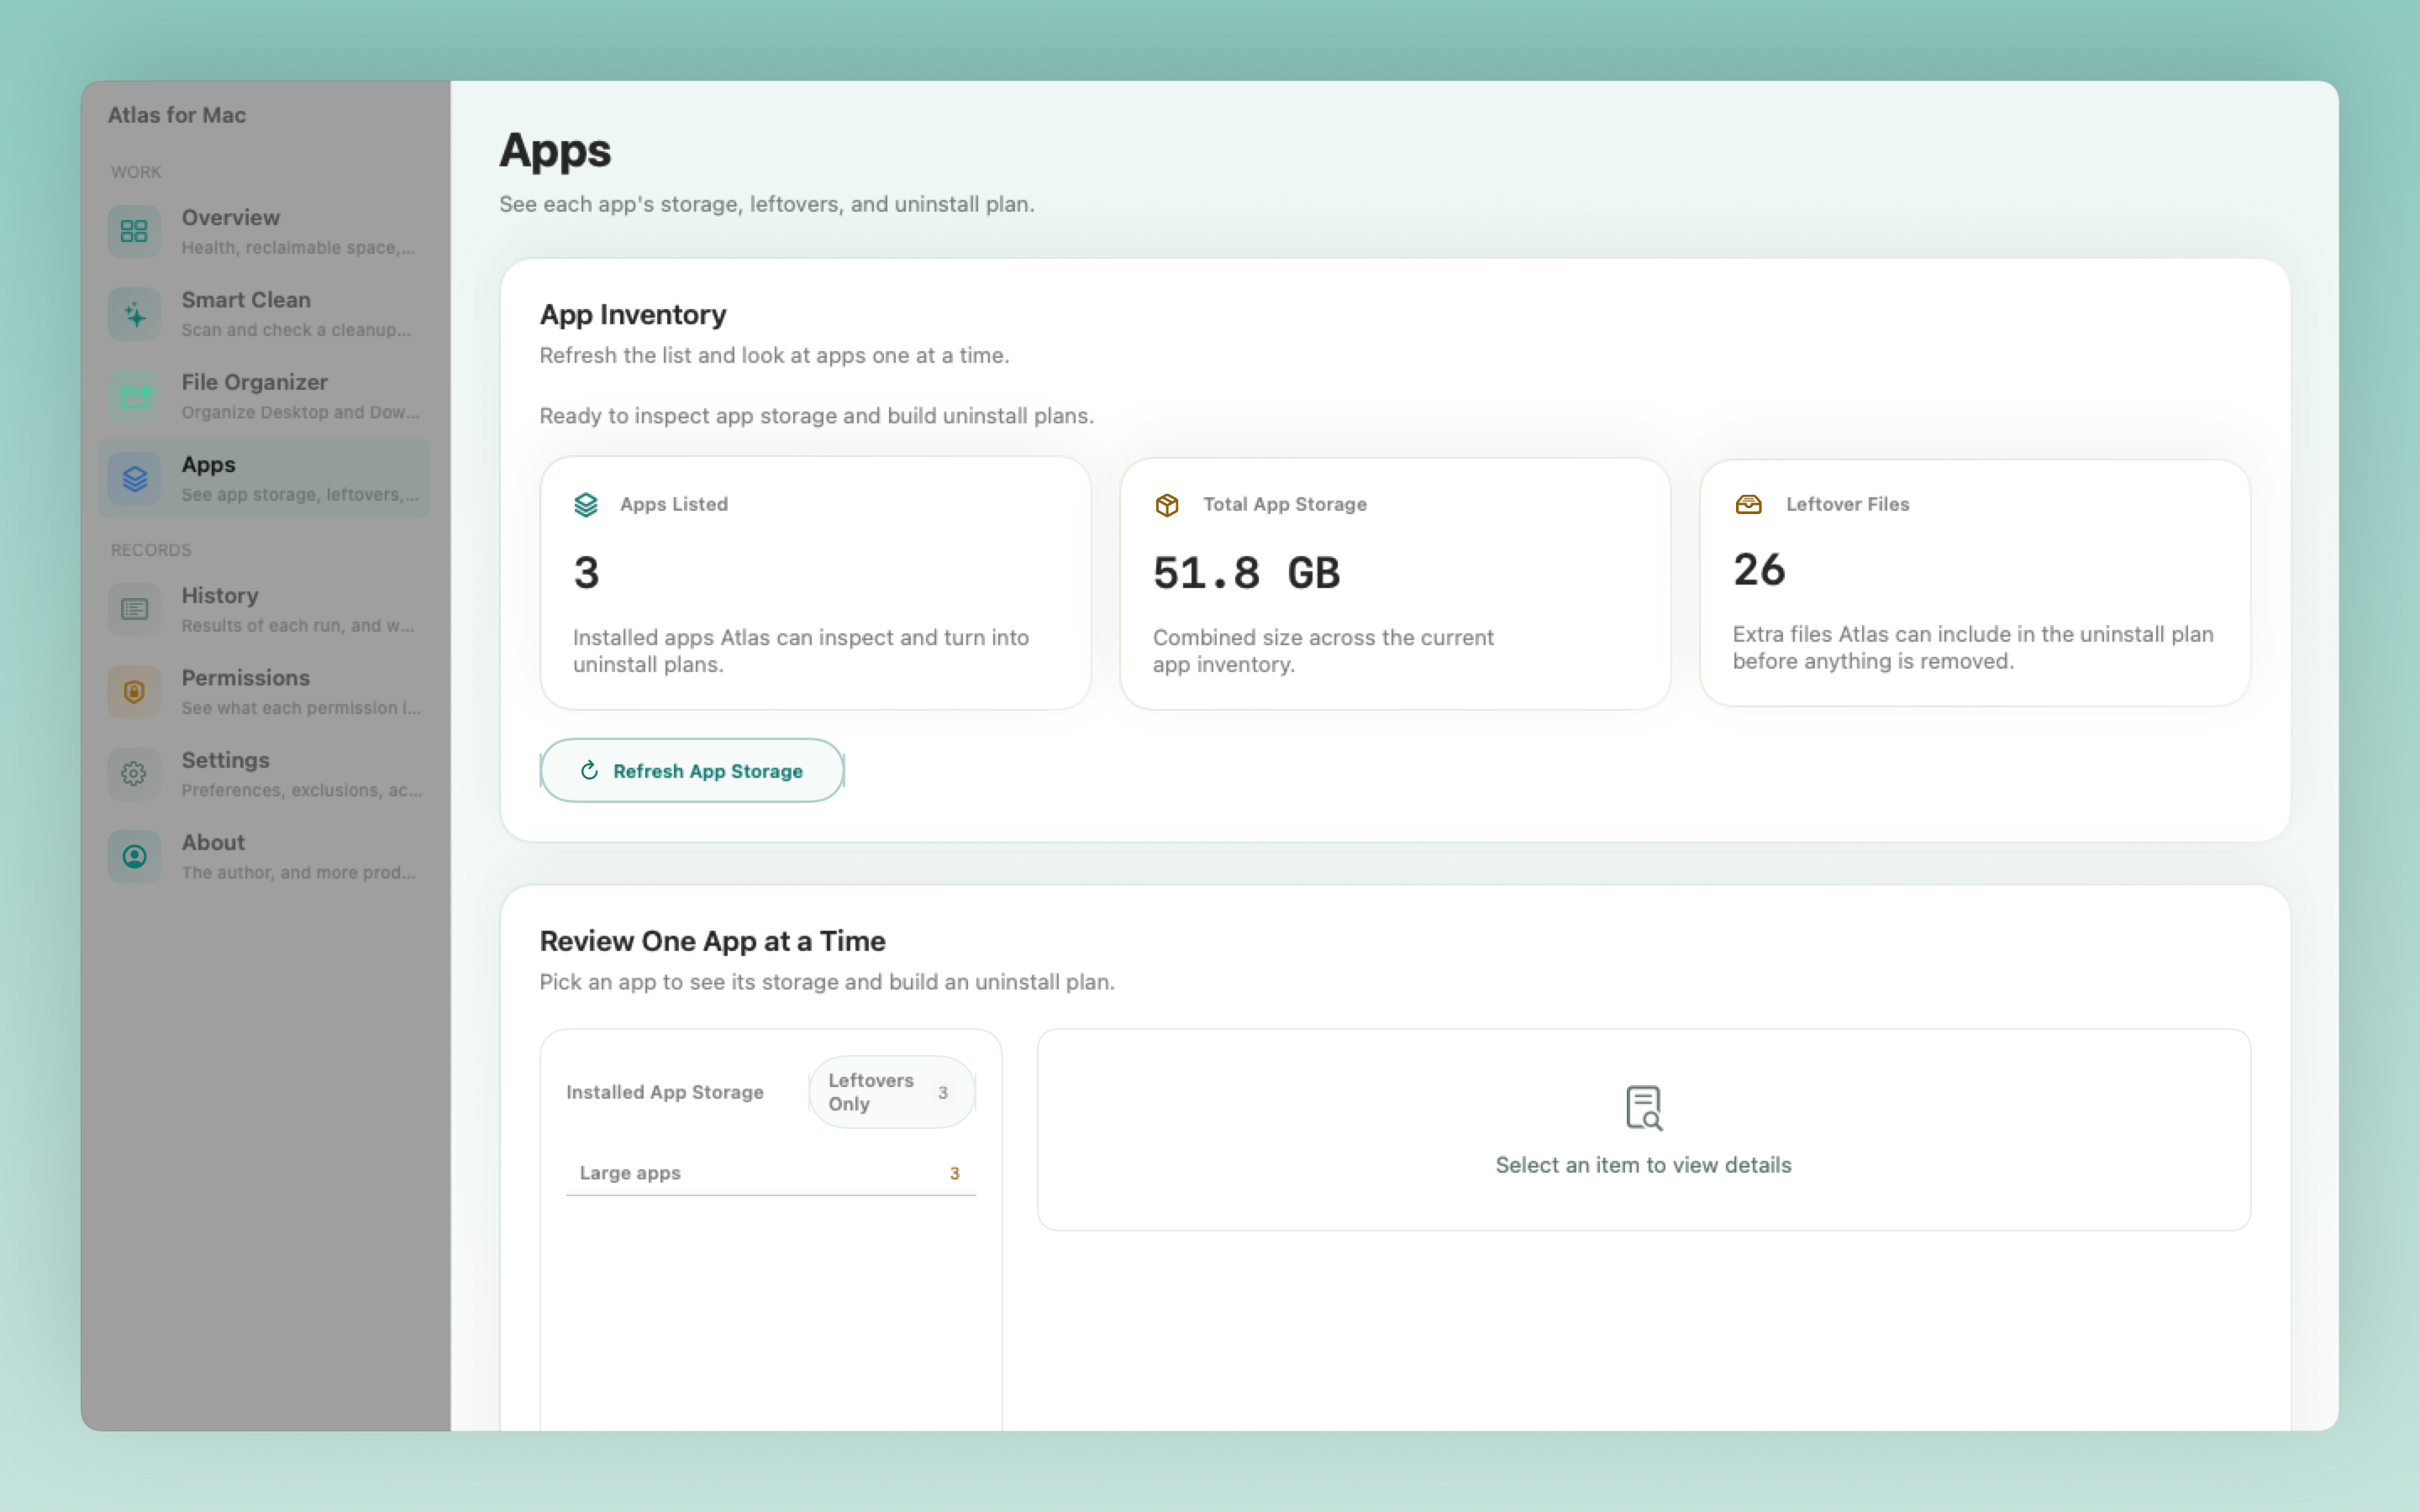
Task: Click the WORK section label
Action: [x=136, y=172]
